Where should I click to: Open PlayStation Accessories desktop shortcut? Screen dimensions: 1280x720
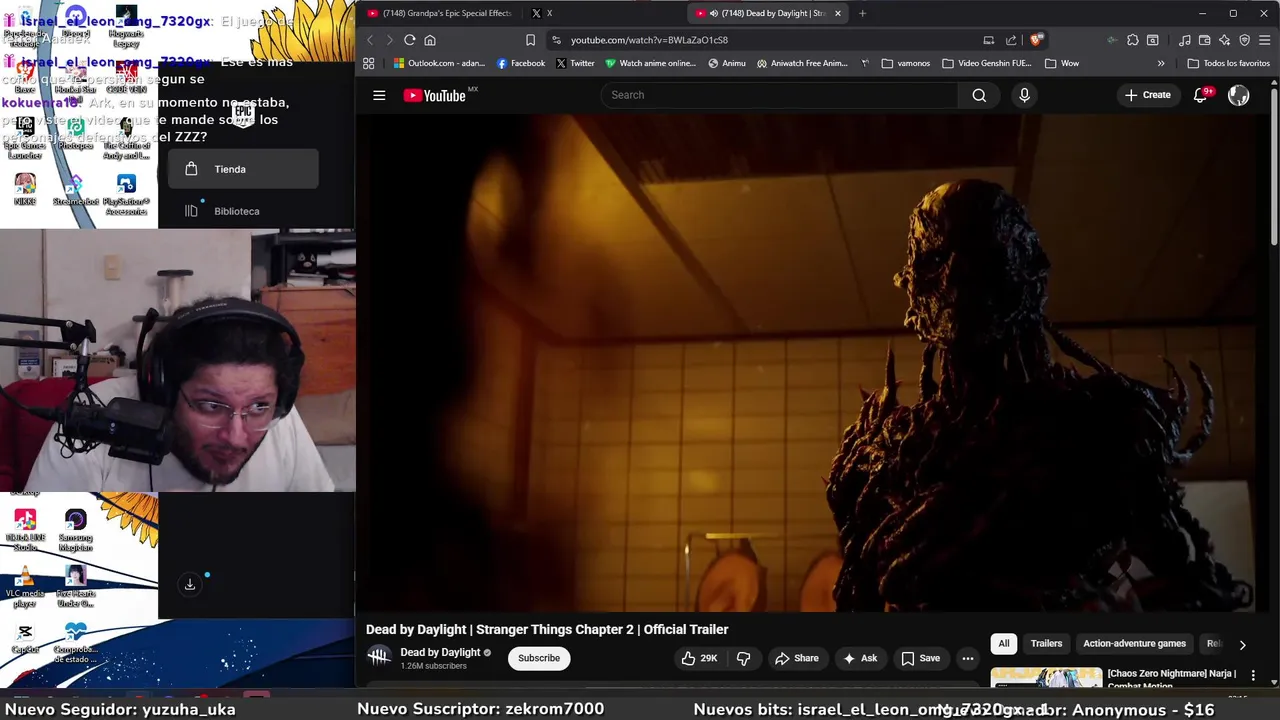[126, 194]
